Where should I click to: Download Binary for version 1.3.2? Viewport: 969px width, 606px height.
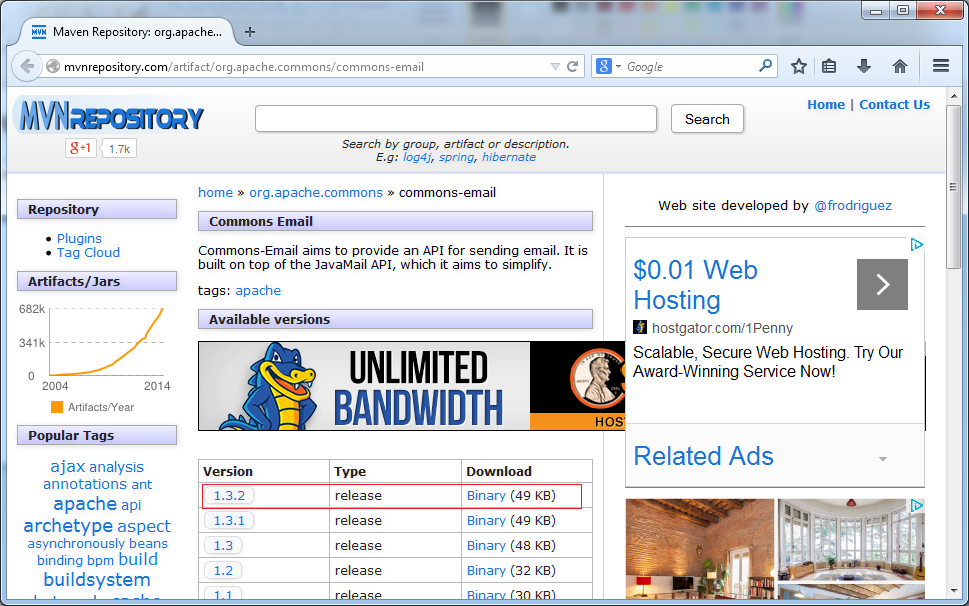click(x=486, y=495)
